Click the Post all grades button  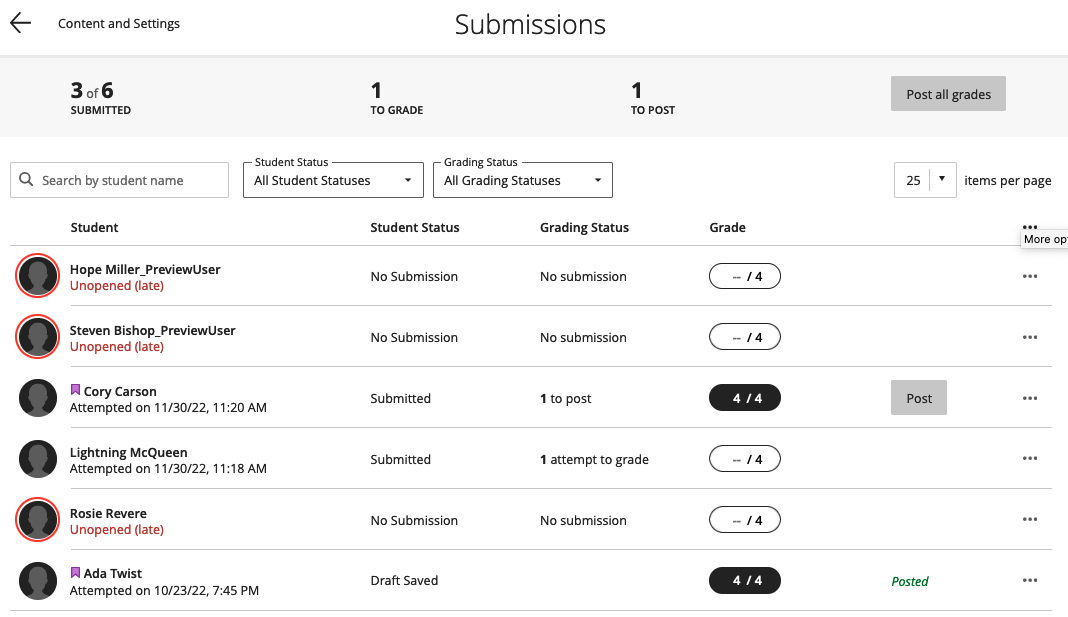tap(948, 94)
